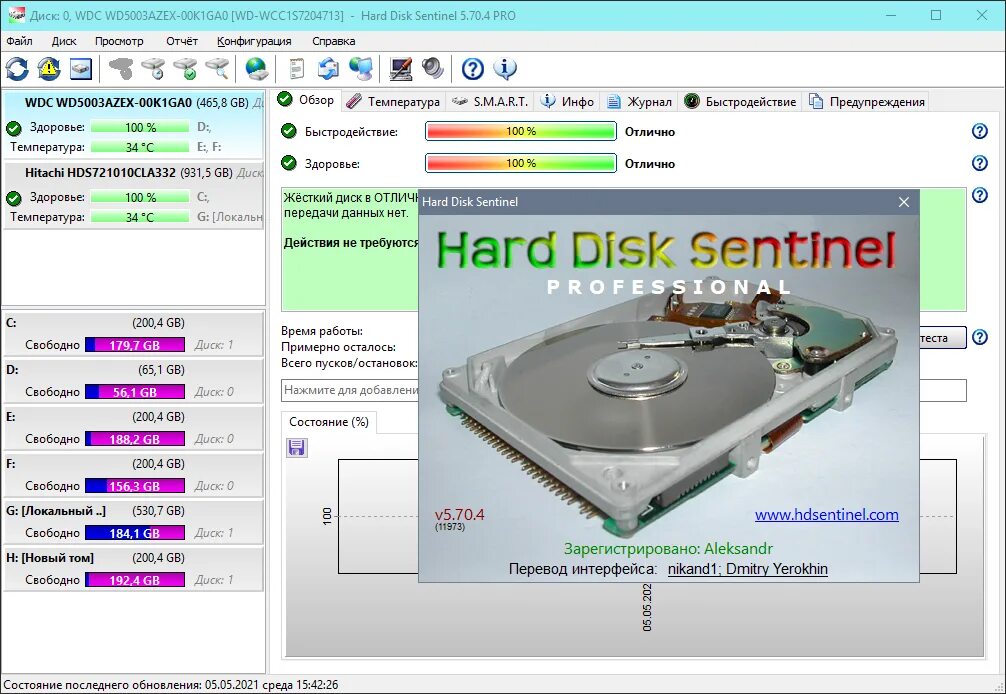
Task: Select the G: [Локальный ..] partition entry
Action: click(133, 521)
